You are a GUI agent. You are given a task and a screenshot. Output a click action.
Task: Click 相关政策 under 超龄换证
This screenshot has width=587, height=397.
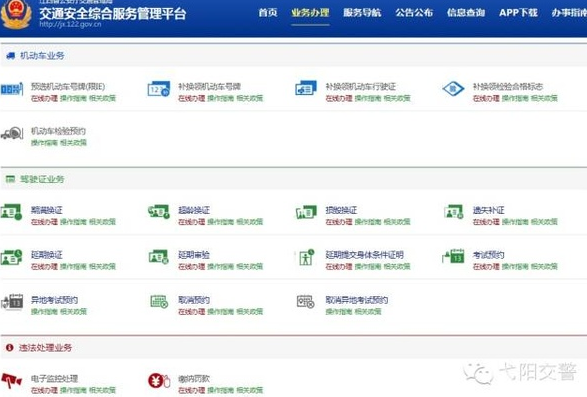pyautogui.click(x=250, y=222)
